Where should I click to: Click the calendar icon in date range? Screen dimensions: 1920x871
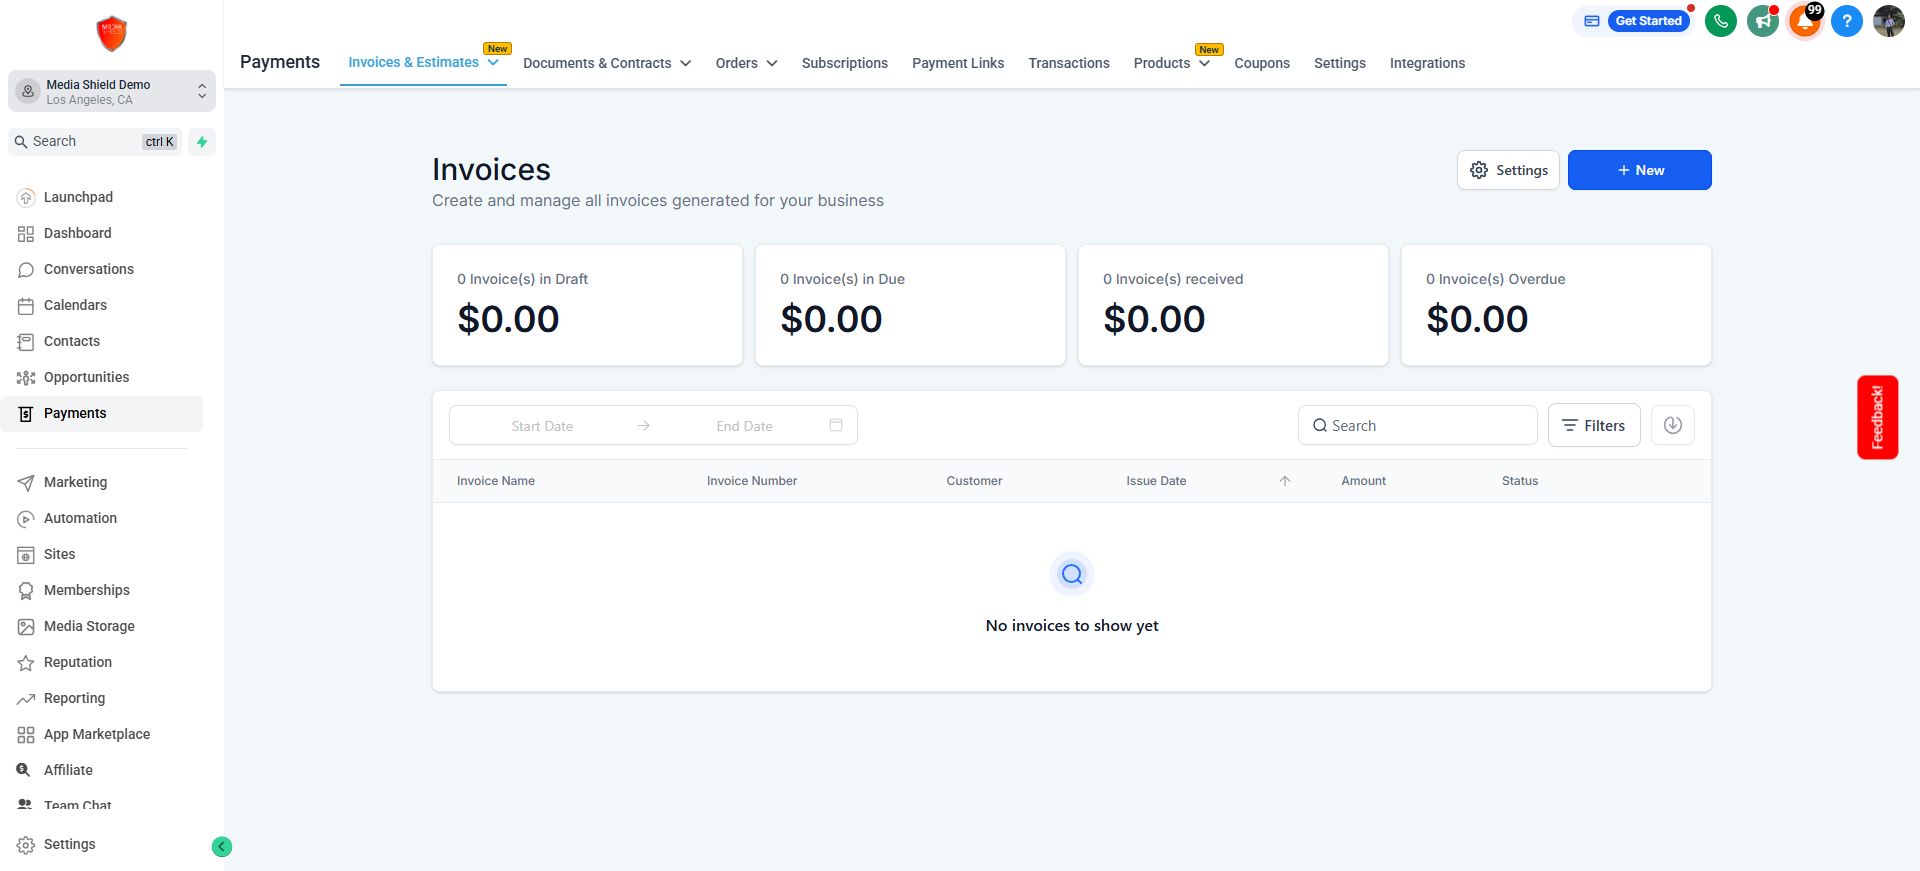(x=836, y=425)
